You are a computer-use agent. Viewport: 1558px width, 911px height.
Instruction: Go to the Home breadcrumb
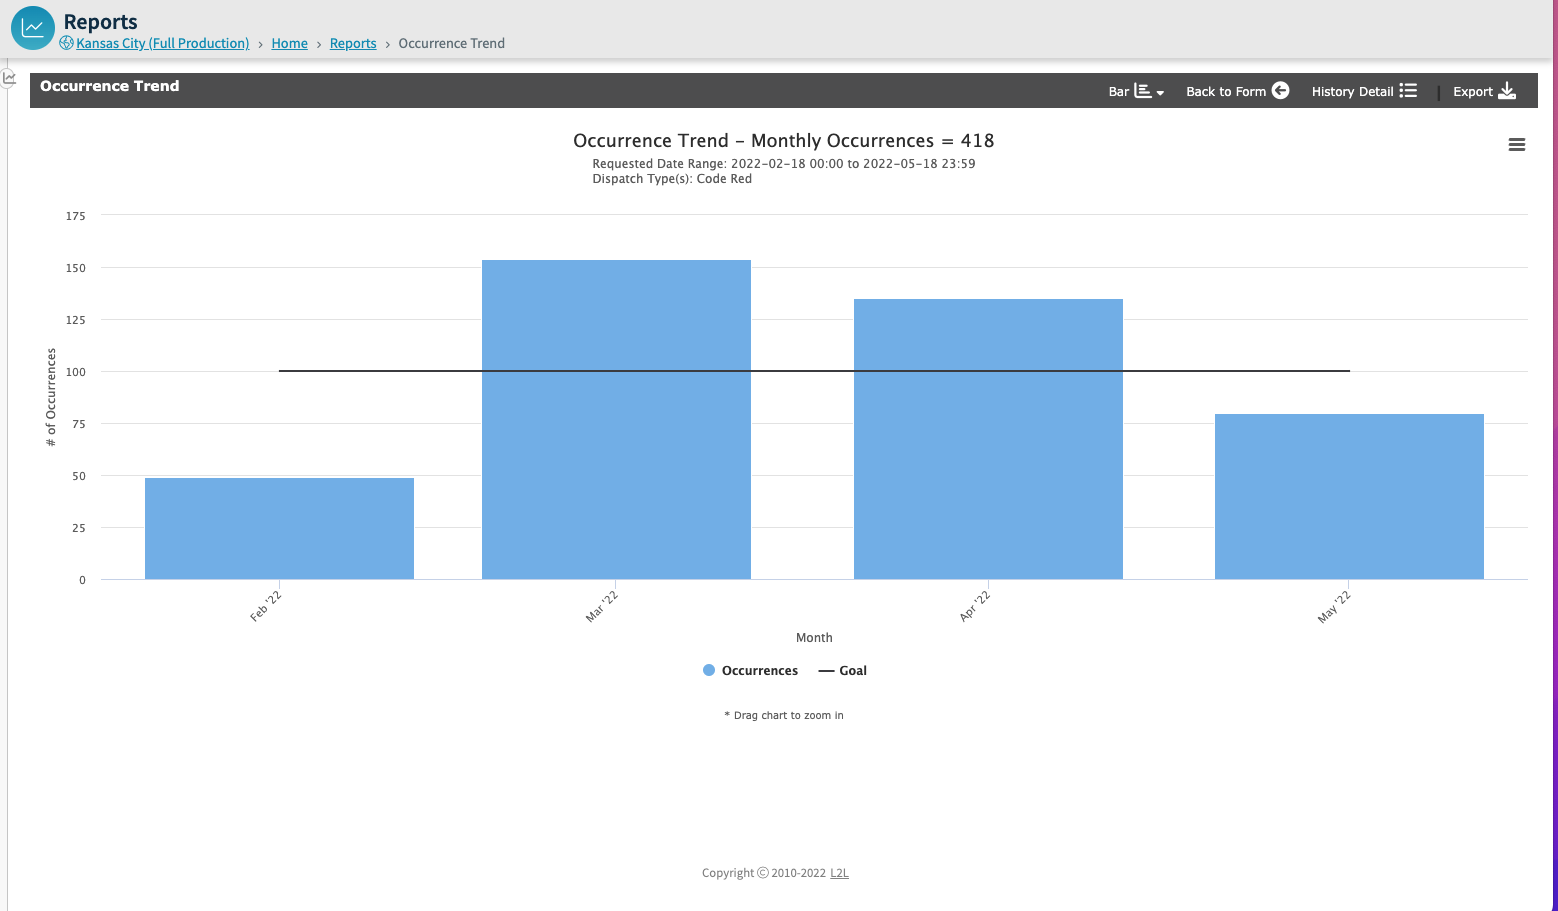tap(289, 43)
